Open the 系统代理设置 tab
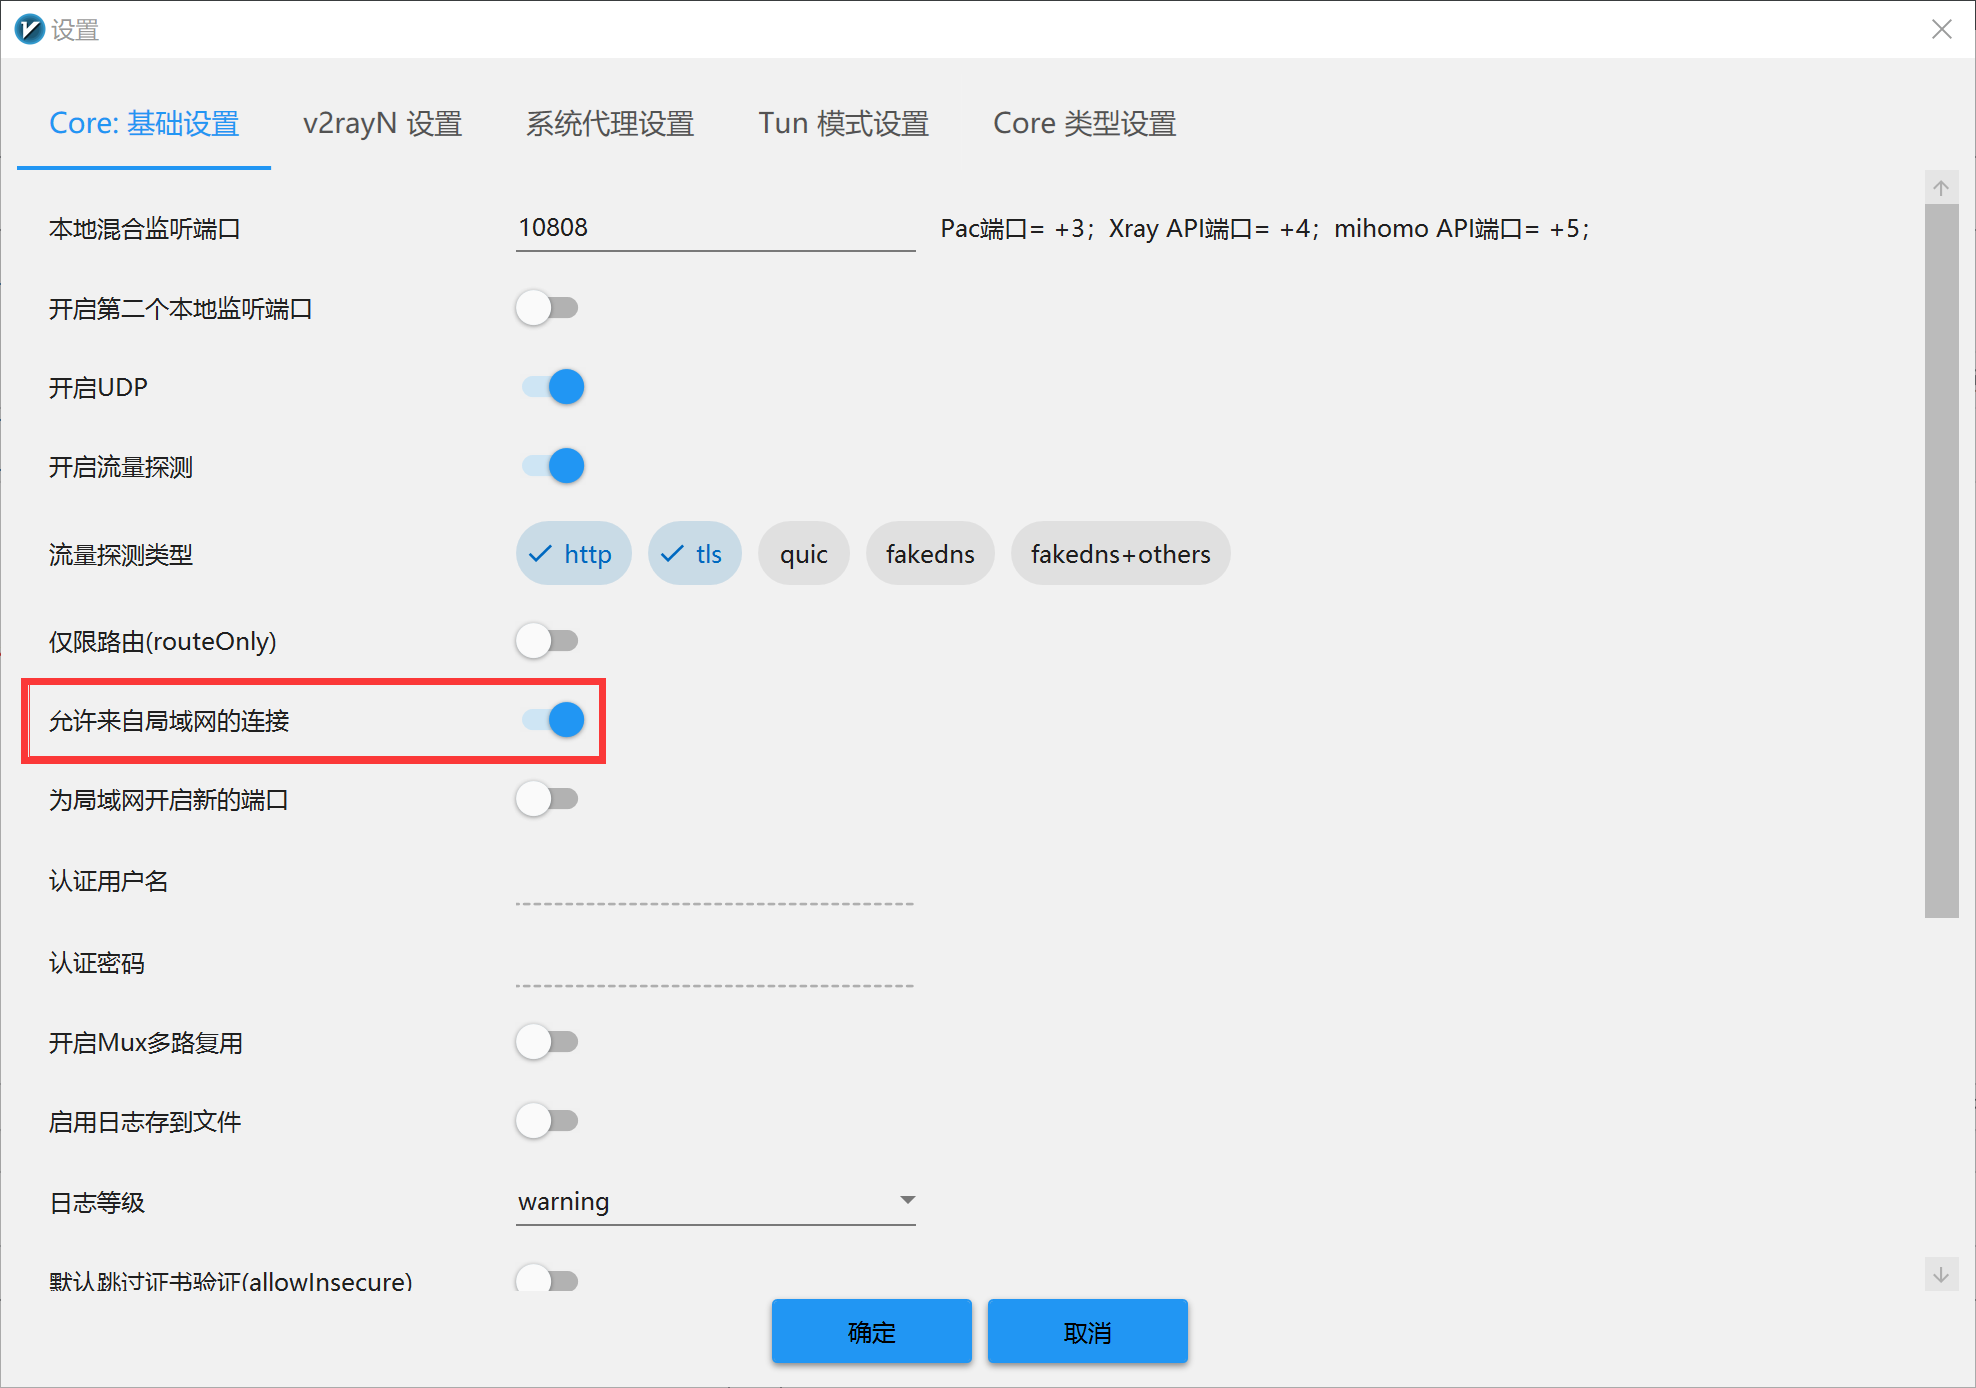 click(x=610, y=123)
